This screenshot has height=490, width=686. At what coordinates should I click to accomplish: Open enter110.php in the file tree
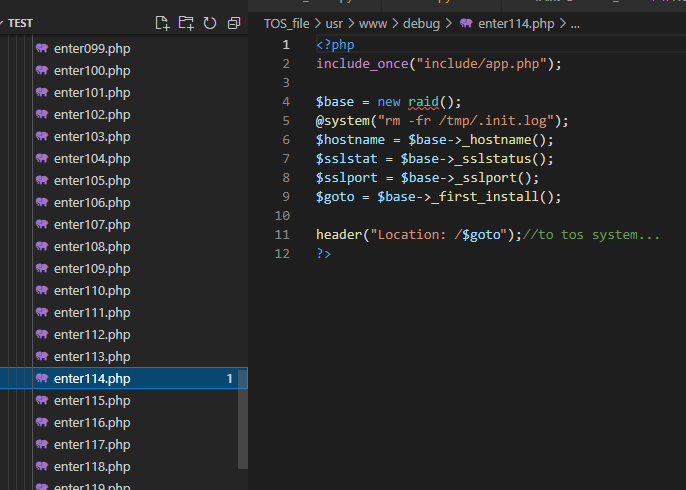pyautogui.click(x=124, y=290)
